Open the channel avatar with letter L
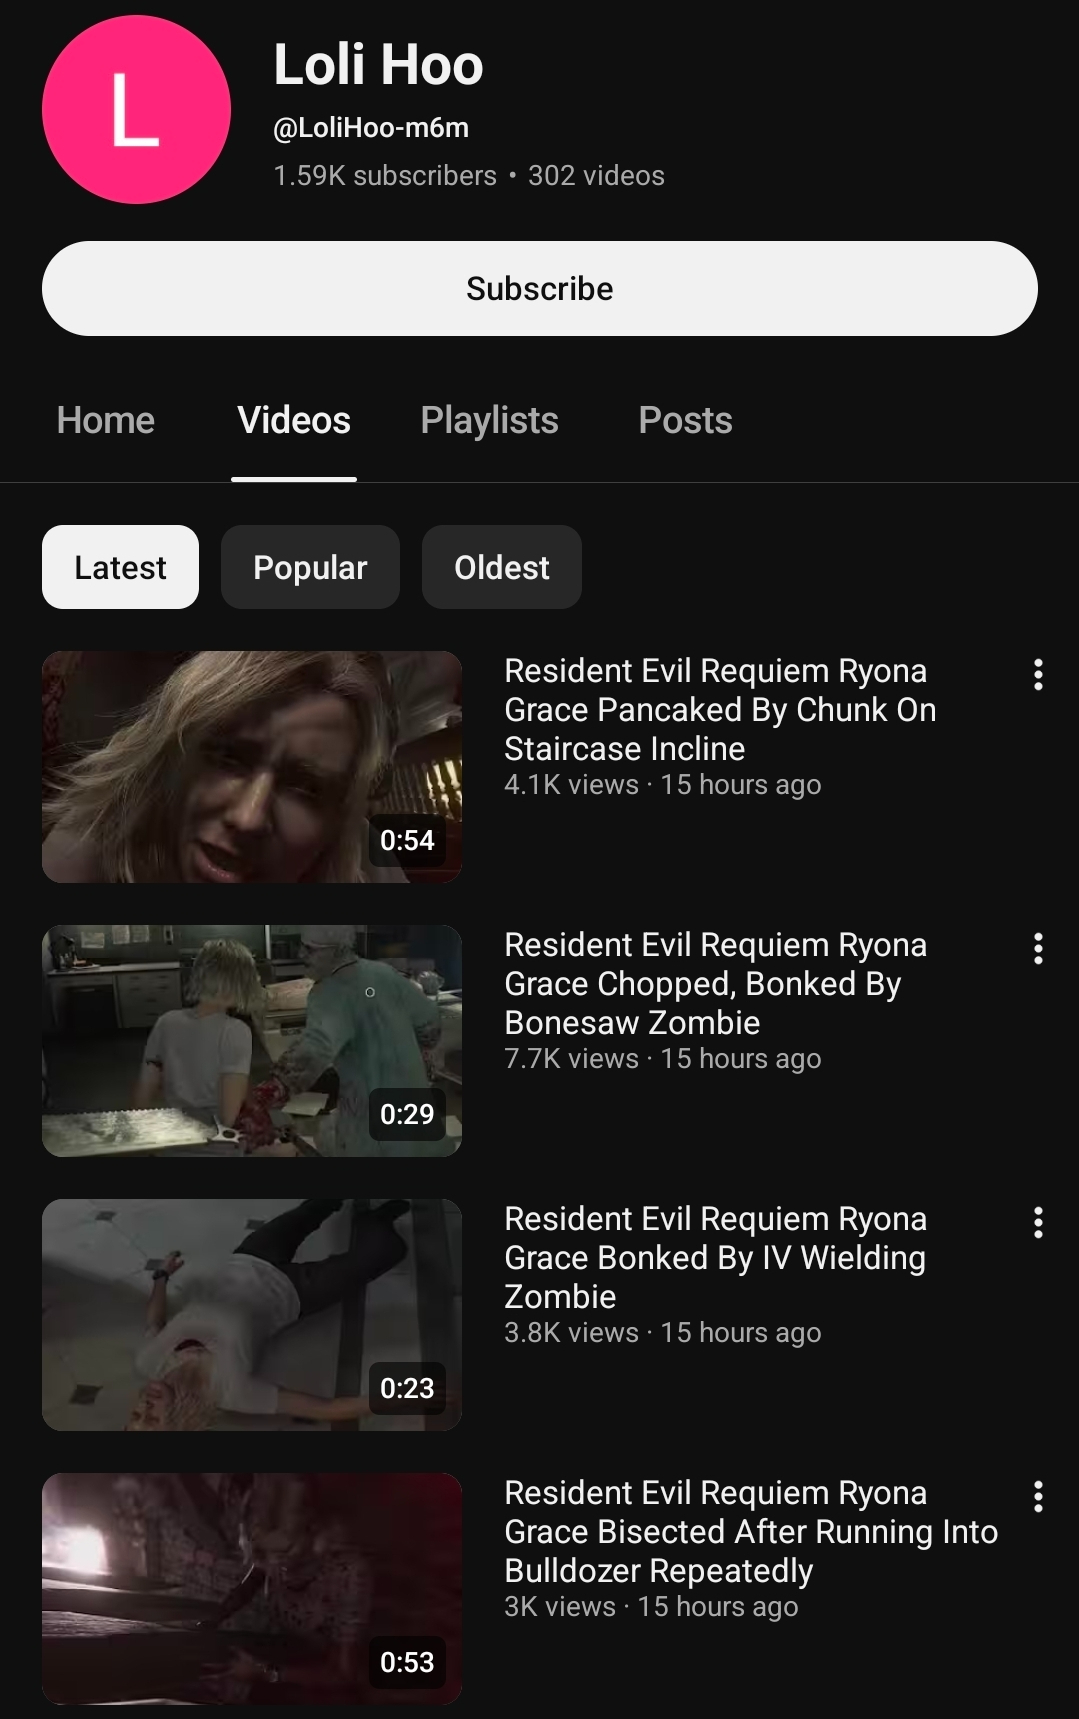1079x1719 pixels. [136, 110]
